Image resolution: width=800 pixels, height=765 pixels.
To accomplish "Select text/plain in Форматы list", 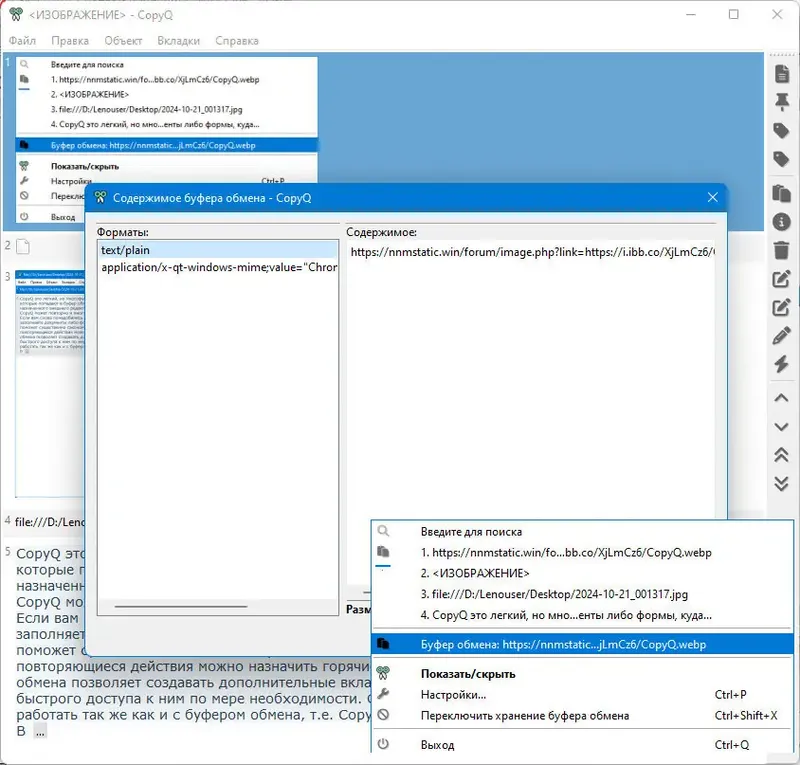I will pyautogui.click(x=218, y=250).
